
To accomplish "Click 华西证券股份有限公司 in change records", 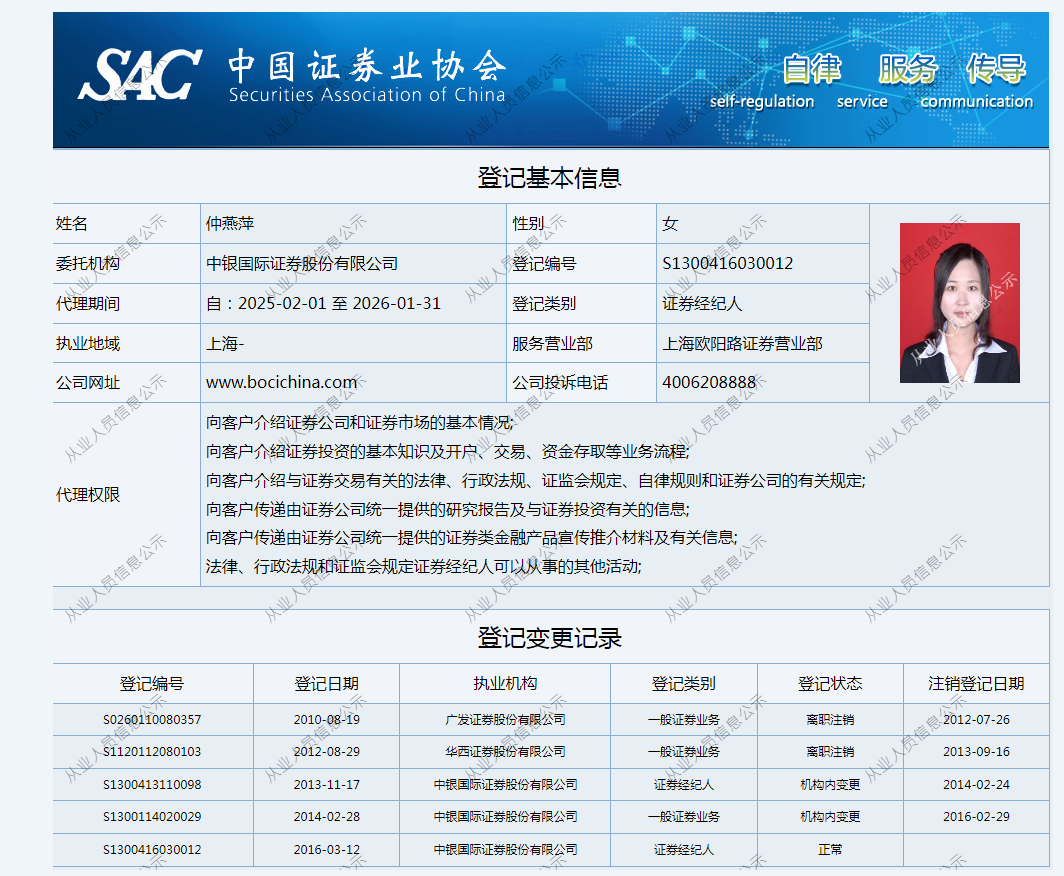I will 505,751.
